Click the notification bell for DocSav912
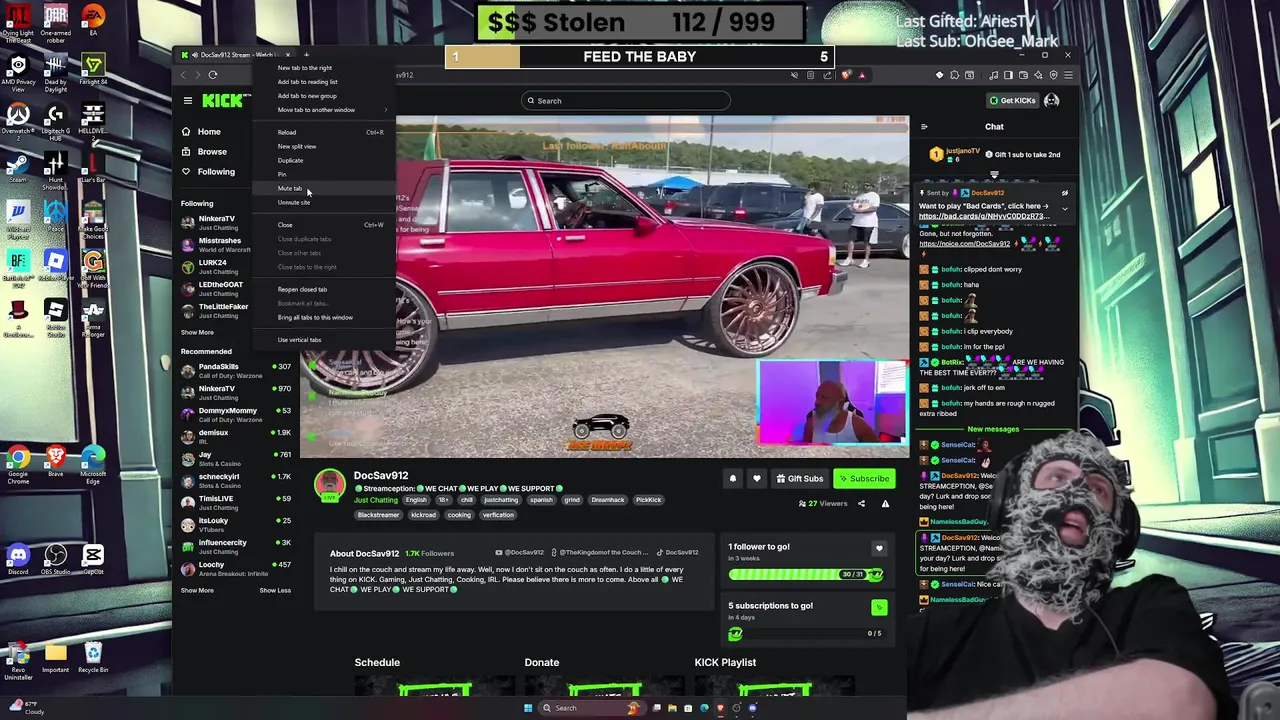 coord(732,479)
